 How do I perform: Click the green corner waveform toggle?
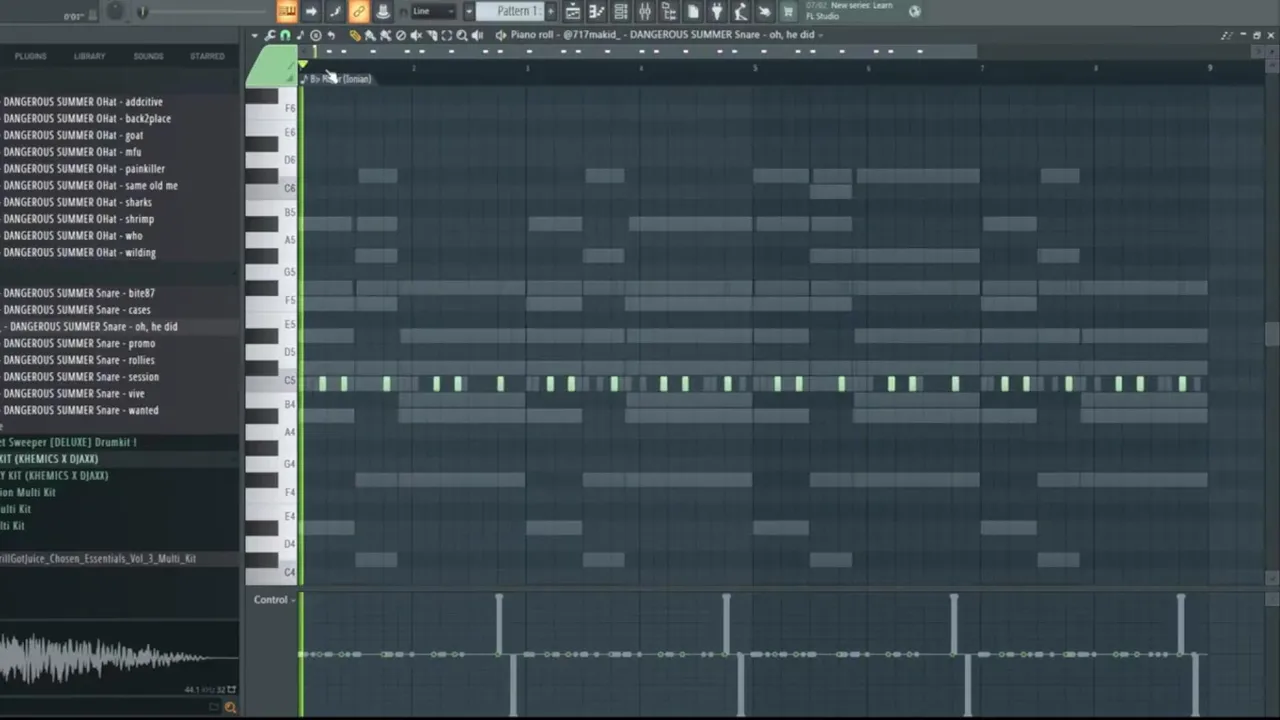coord(270,66)
